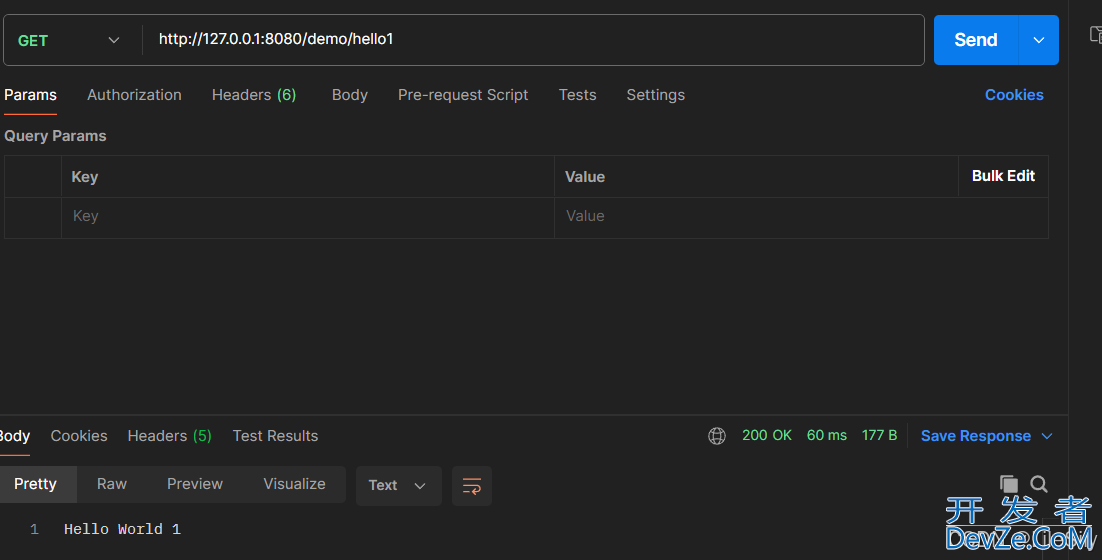Click the wrap lines icon in response toolbar

pyautogui.click(x=472, y=486)
